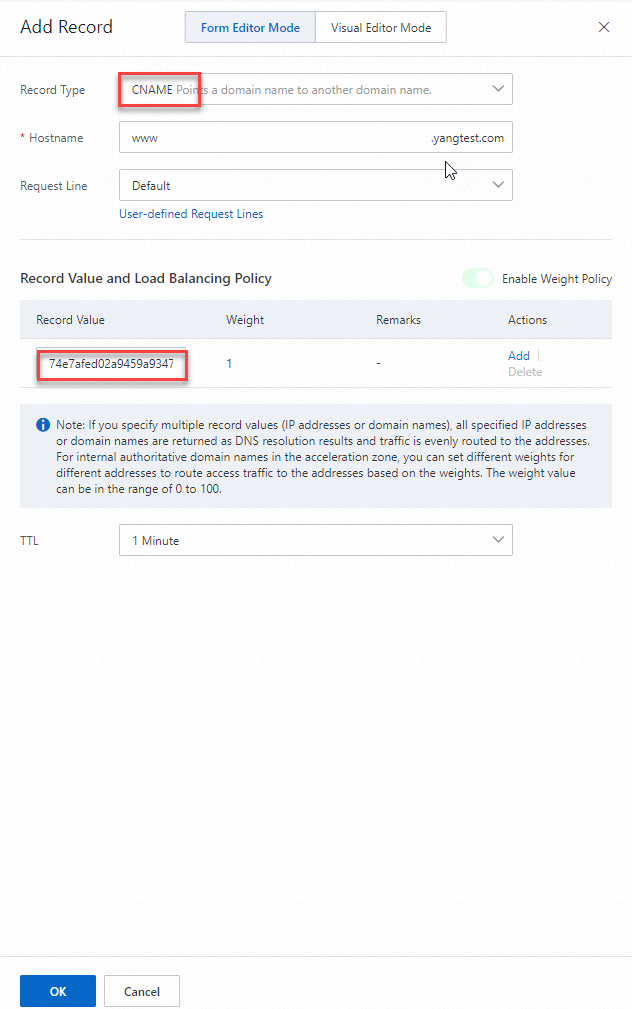Screen dimensions: 632x1009
Task: Click the info icon beside the note
Action: click(x=43, y=425)
